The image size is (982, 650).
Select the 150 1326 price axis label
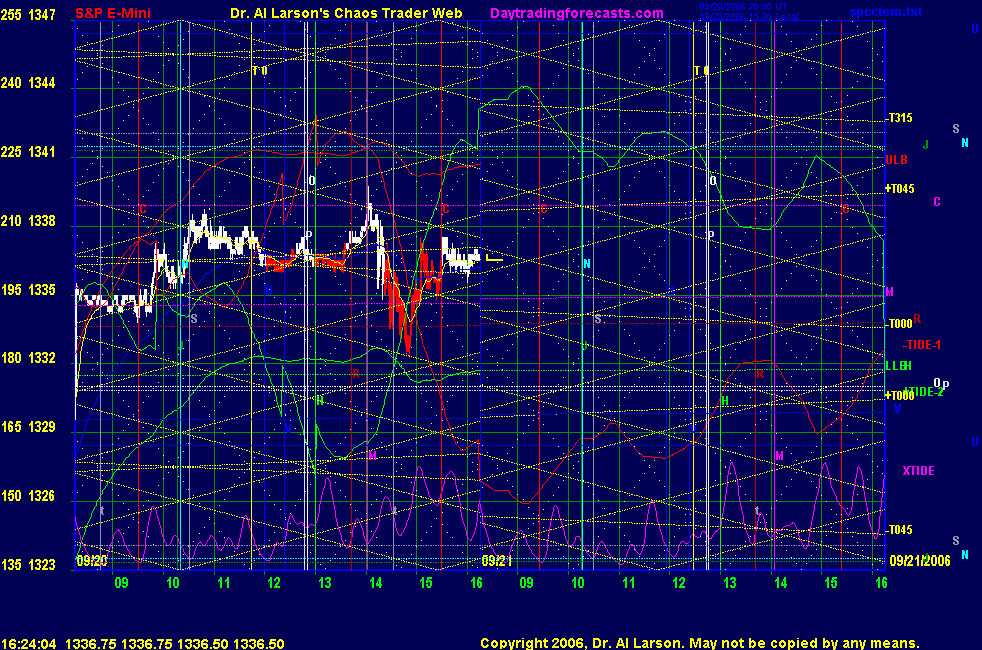tap(28, 496)
